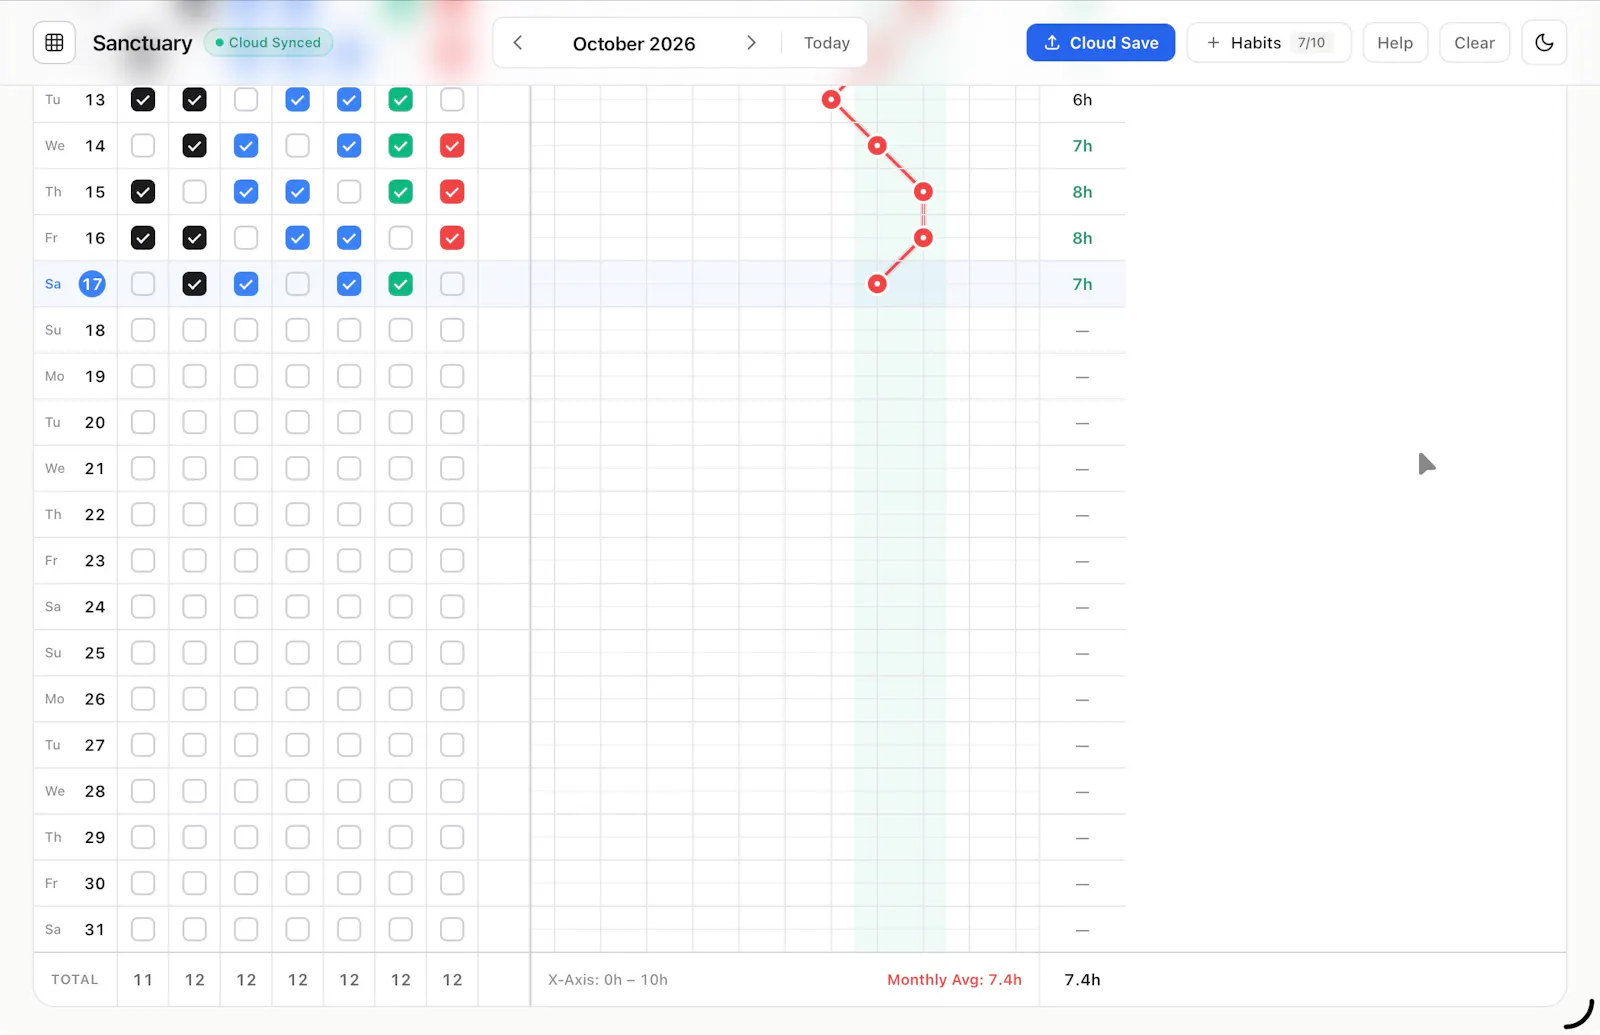This screenshot has height=1035, width=1600.
Task: Select the sleep chart point for Sa 17
Action: tap(877, 284)
